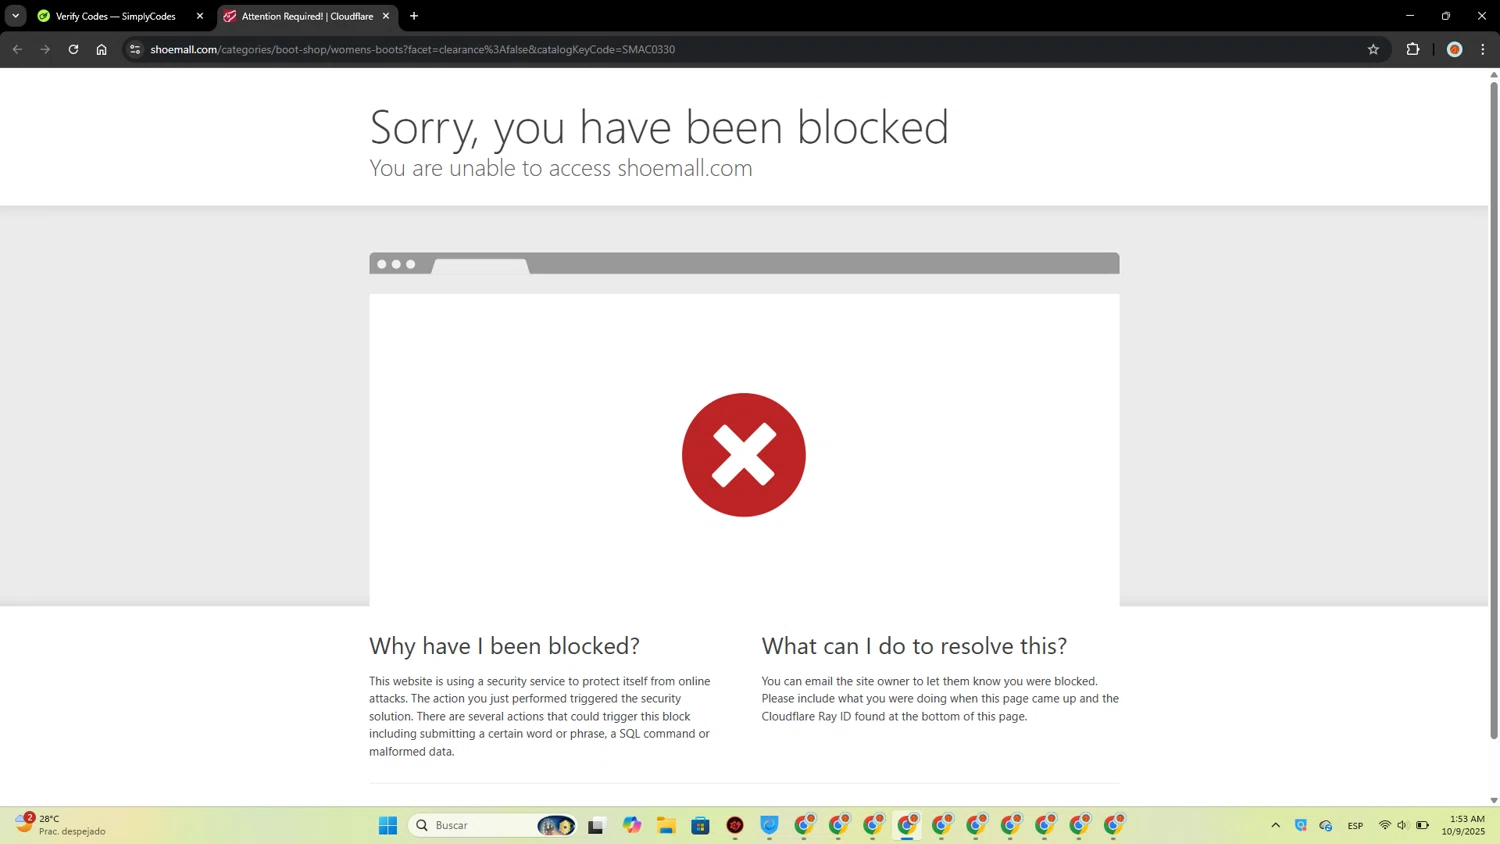Click the taskbar Buscar search box
This screenshot has height=844, width=1500.
[x=493, y=825]
